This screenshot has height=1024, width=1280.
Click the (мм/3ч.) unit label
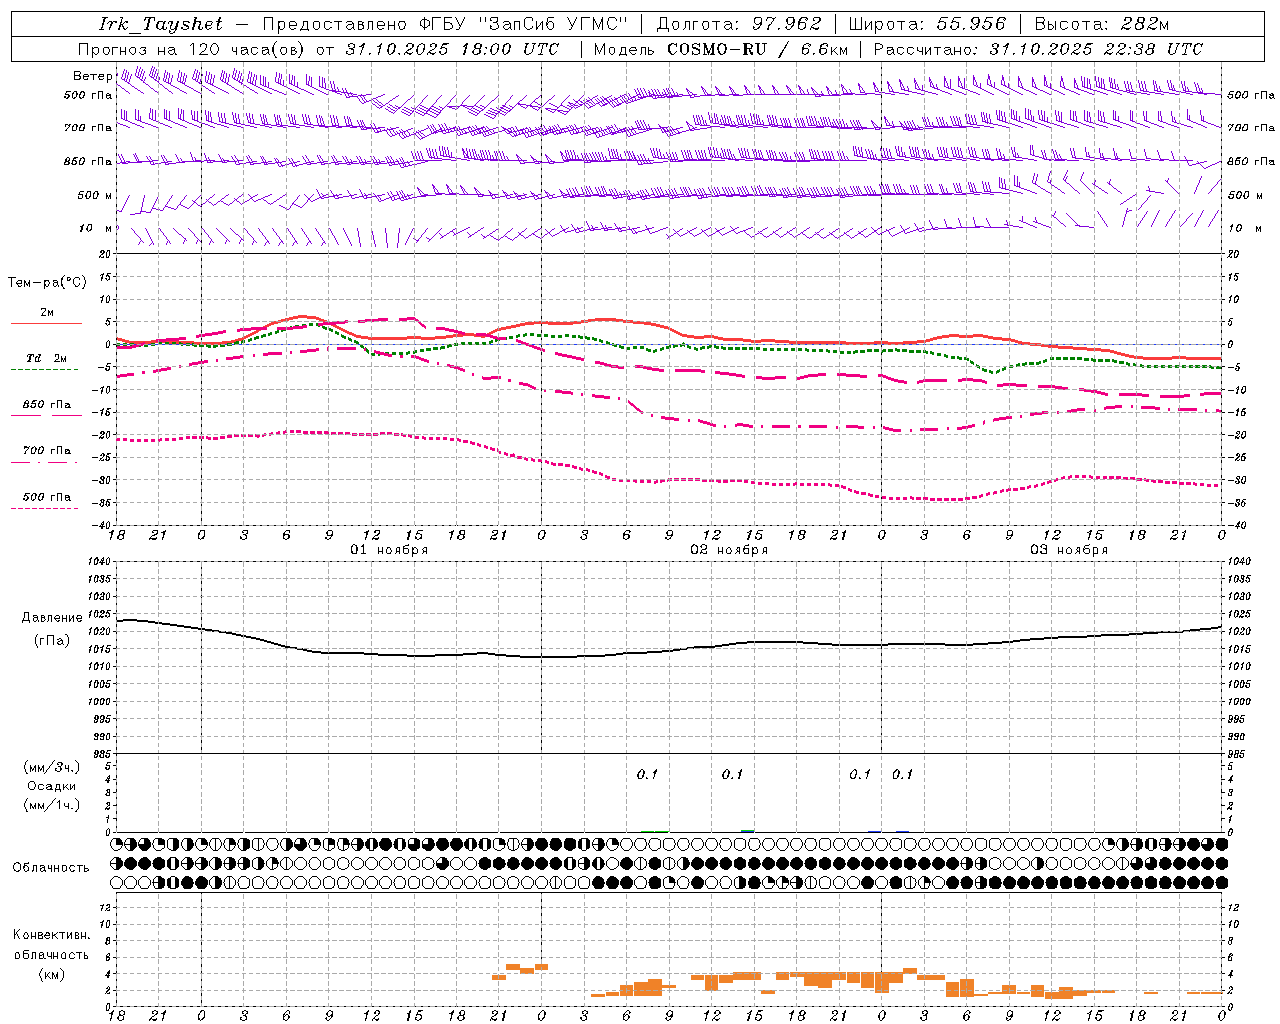(x=52, y=767)
